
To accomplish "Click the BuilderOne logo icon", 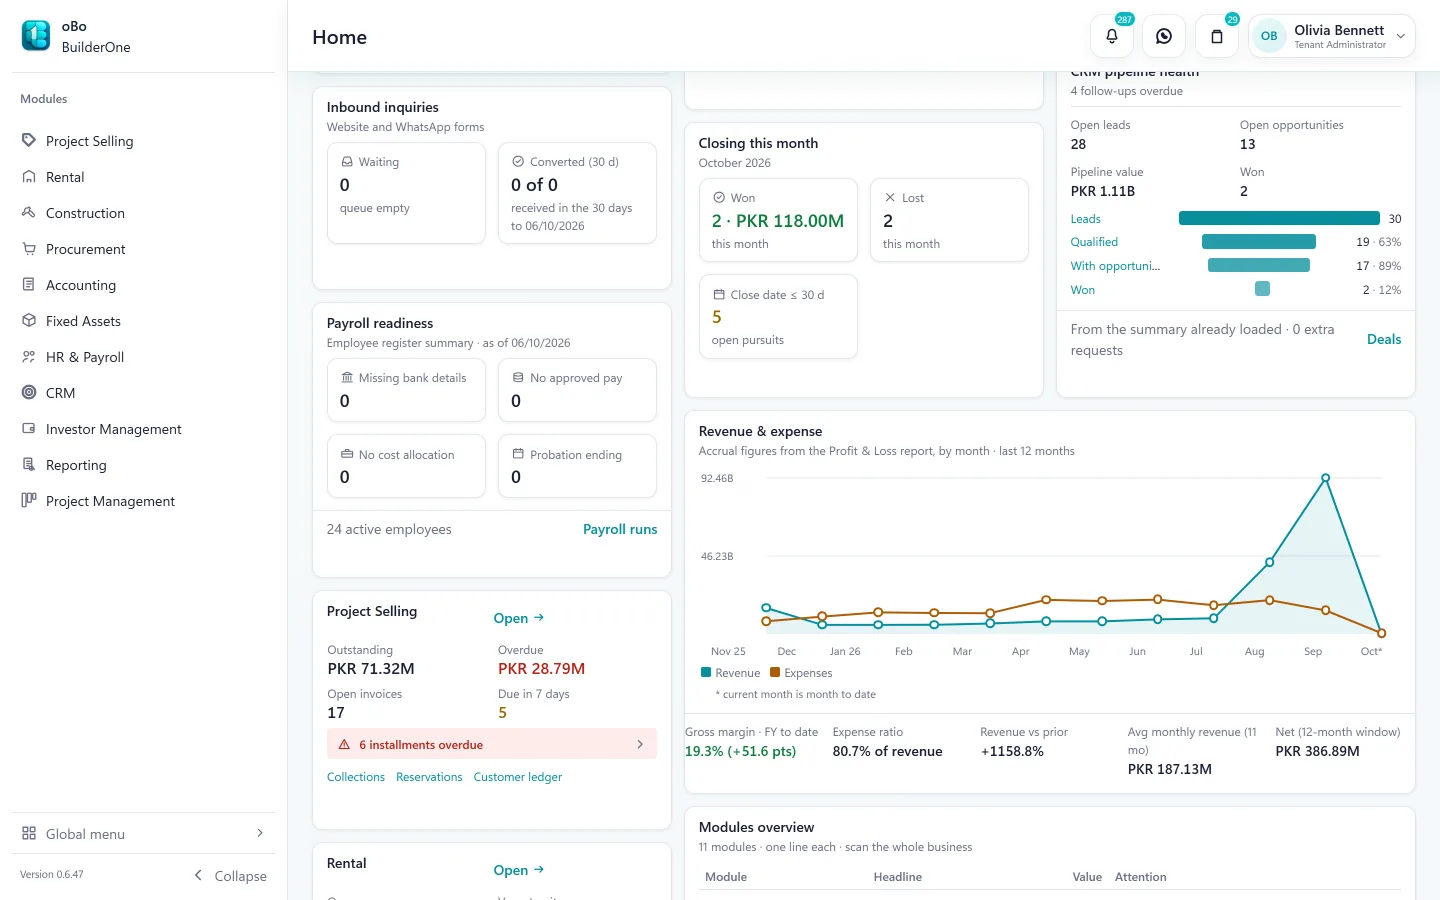I will click(36, 36).
